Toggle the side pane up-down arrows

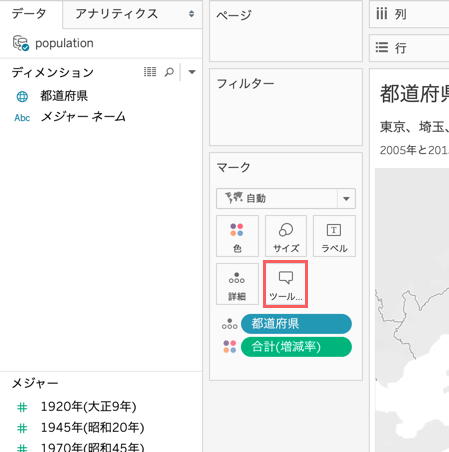tap(191, 14)
